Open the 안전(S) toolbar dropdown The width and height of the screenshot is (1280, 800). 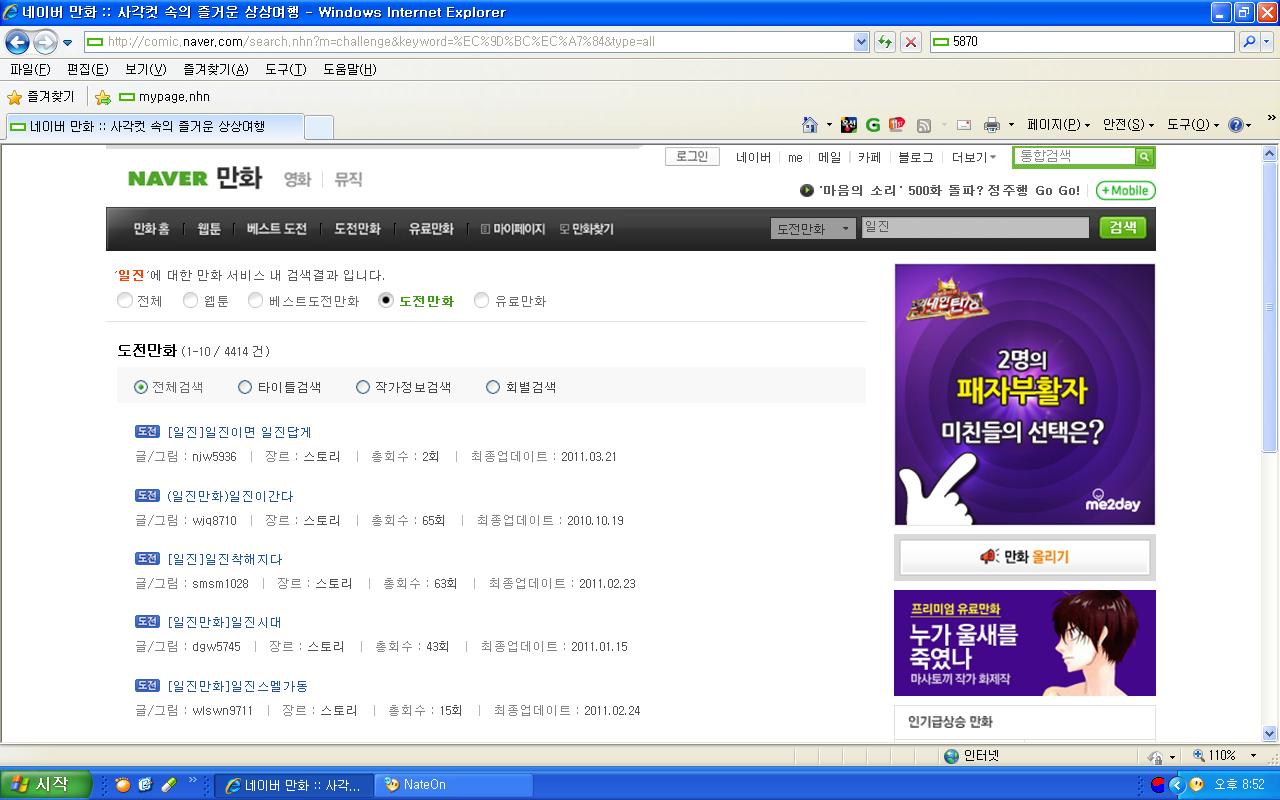(x=1128, y=125)
